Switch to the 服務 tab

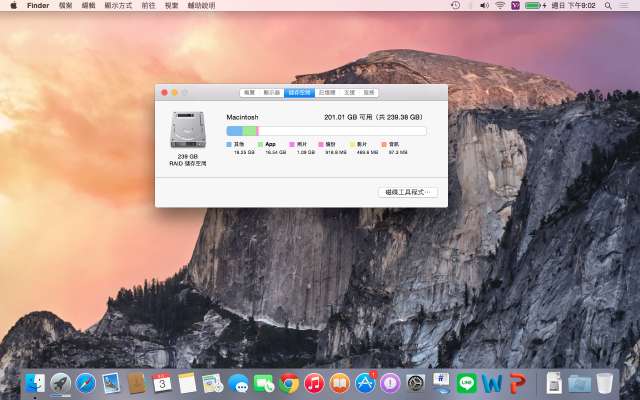(369, 93)
